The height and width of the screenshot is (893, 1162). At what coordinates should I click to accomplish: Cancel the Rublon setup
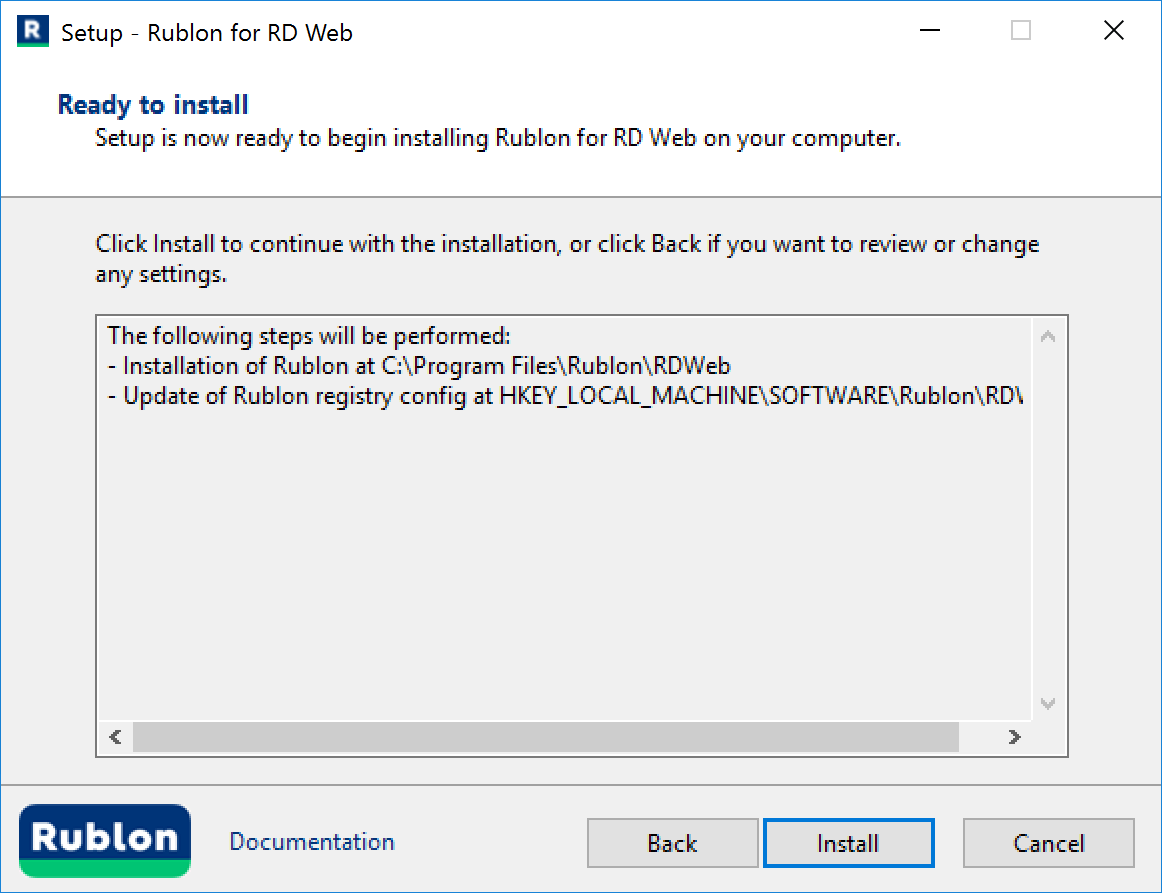(x=1048, y=843)
